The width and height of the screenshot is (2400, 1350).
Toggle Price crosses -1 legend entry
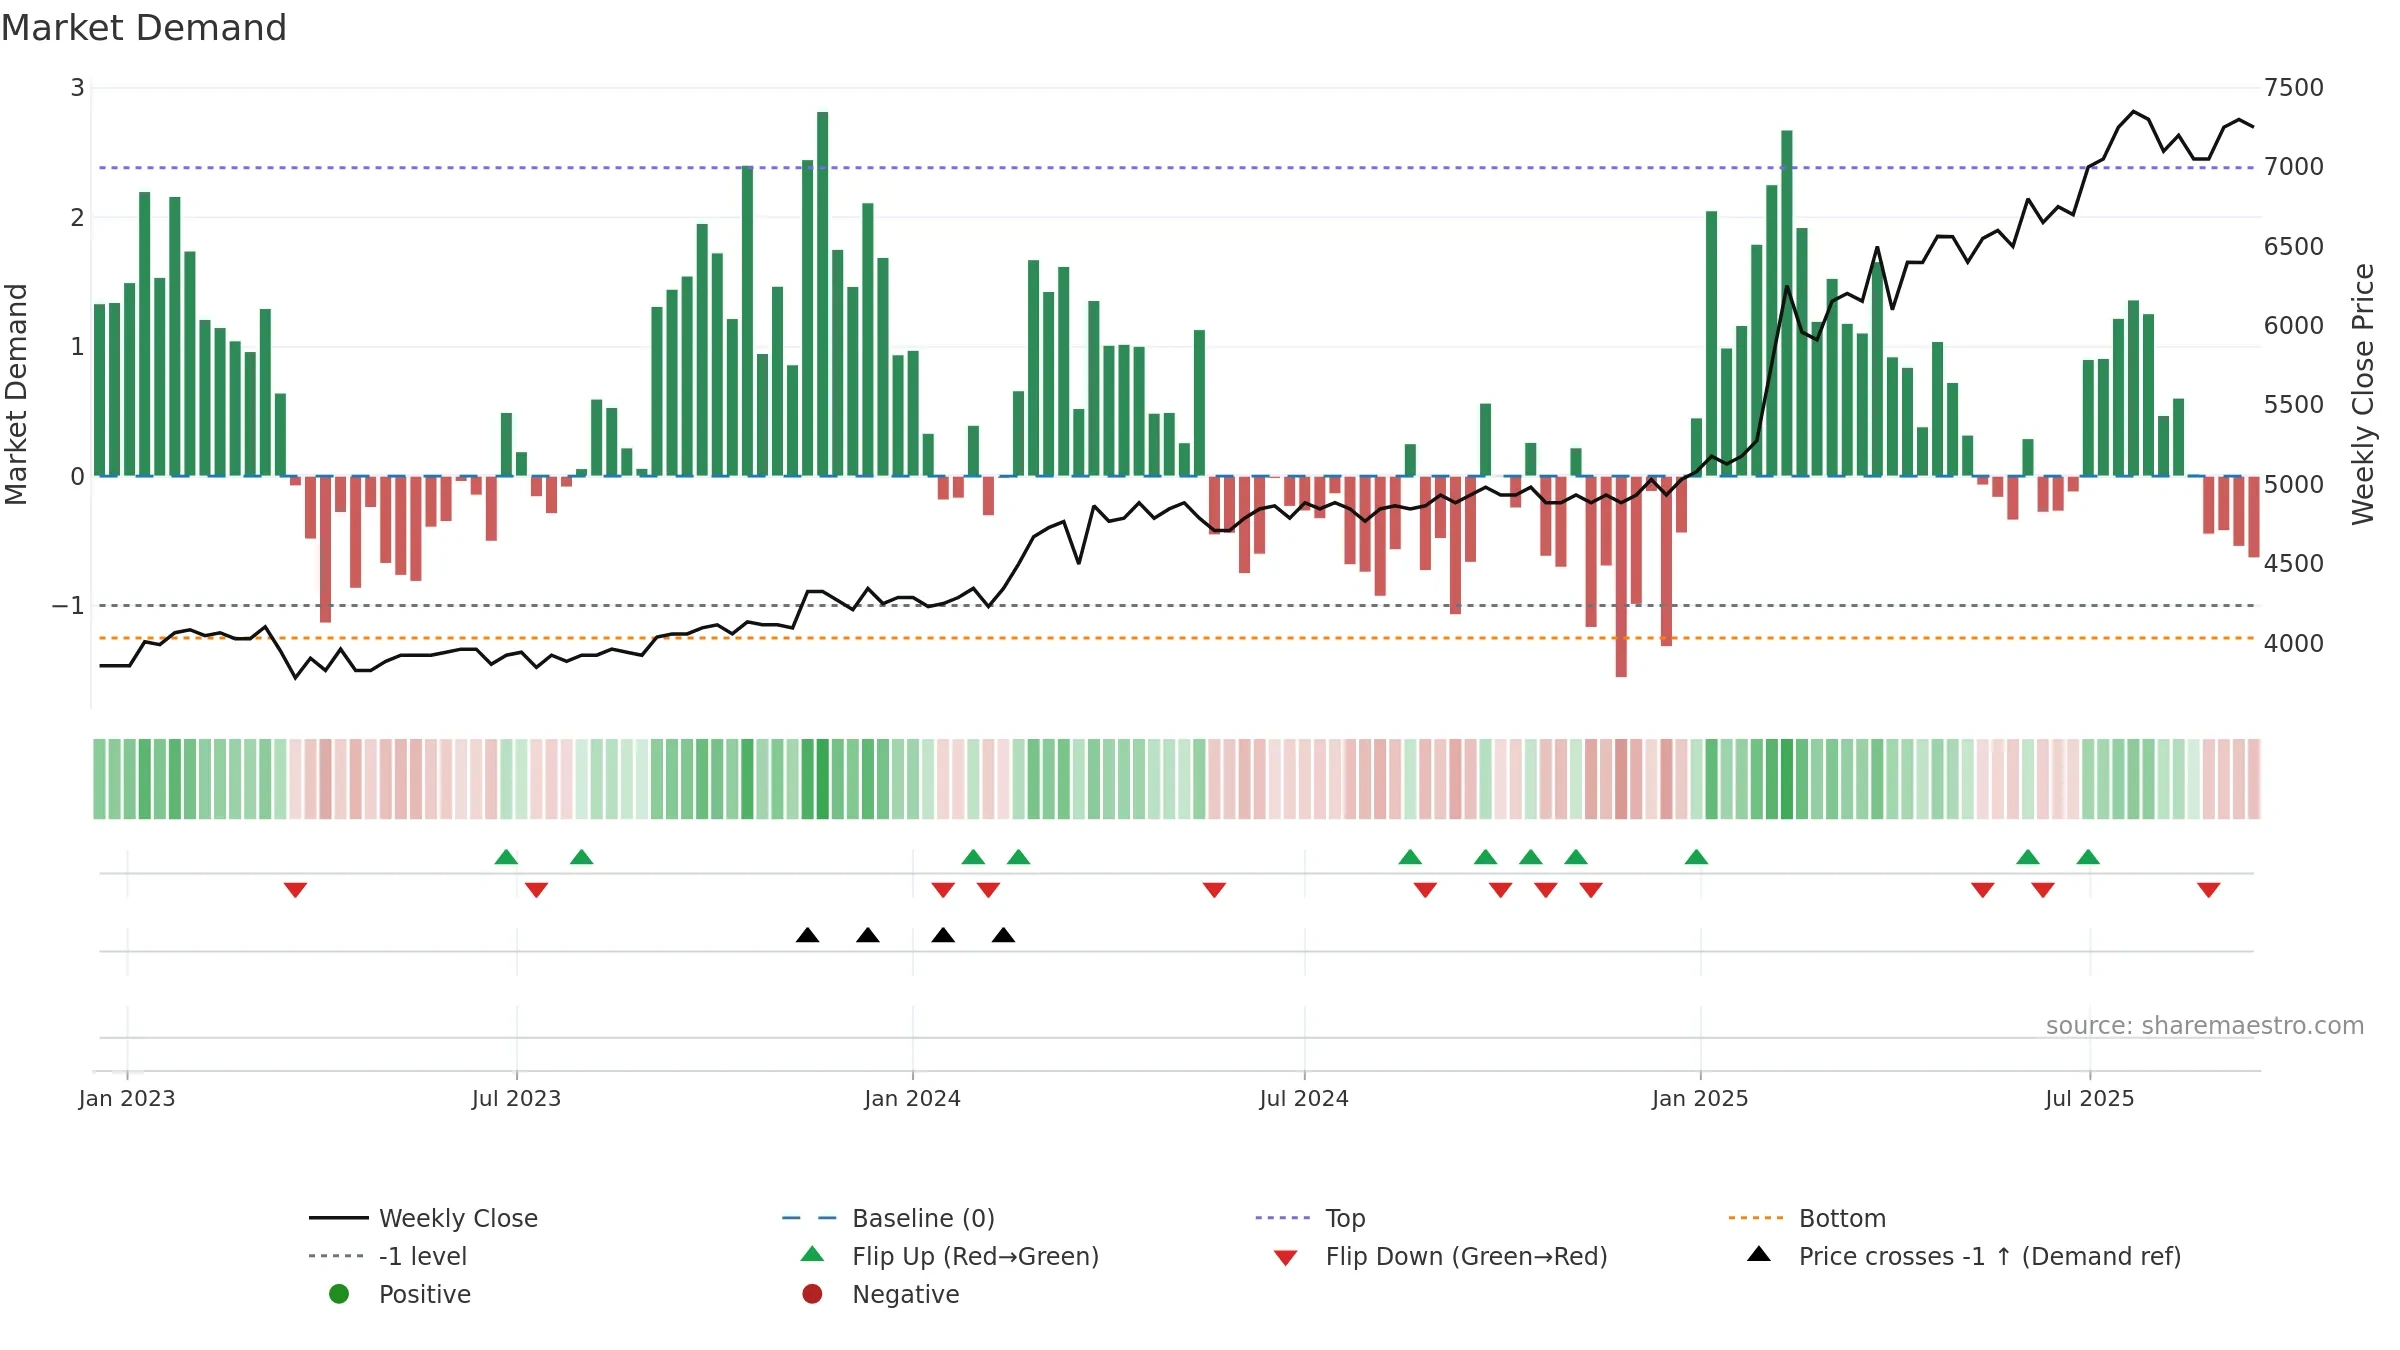tap(1964, 1256)
